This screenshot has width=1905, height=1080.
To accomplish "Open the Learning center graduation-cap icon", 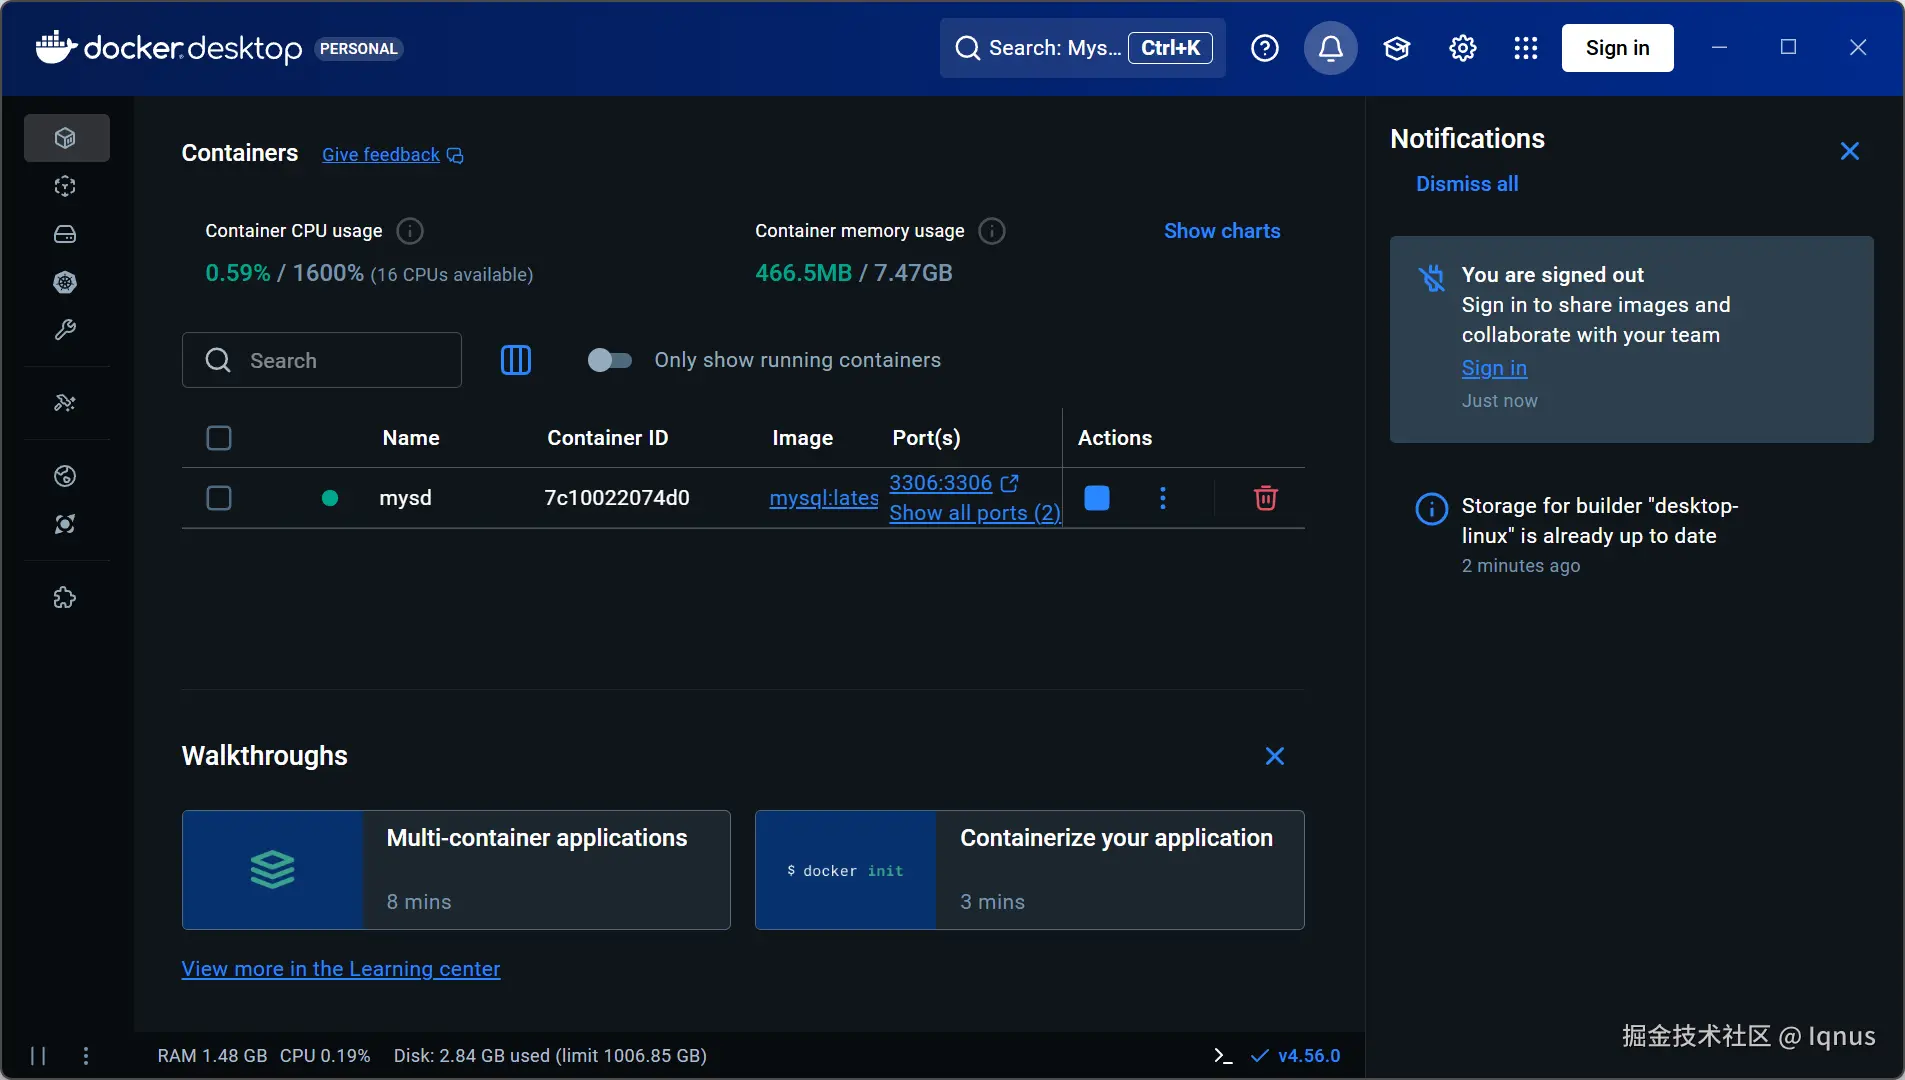I will pyautogui.click(x=1397, y=48).
